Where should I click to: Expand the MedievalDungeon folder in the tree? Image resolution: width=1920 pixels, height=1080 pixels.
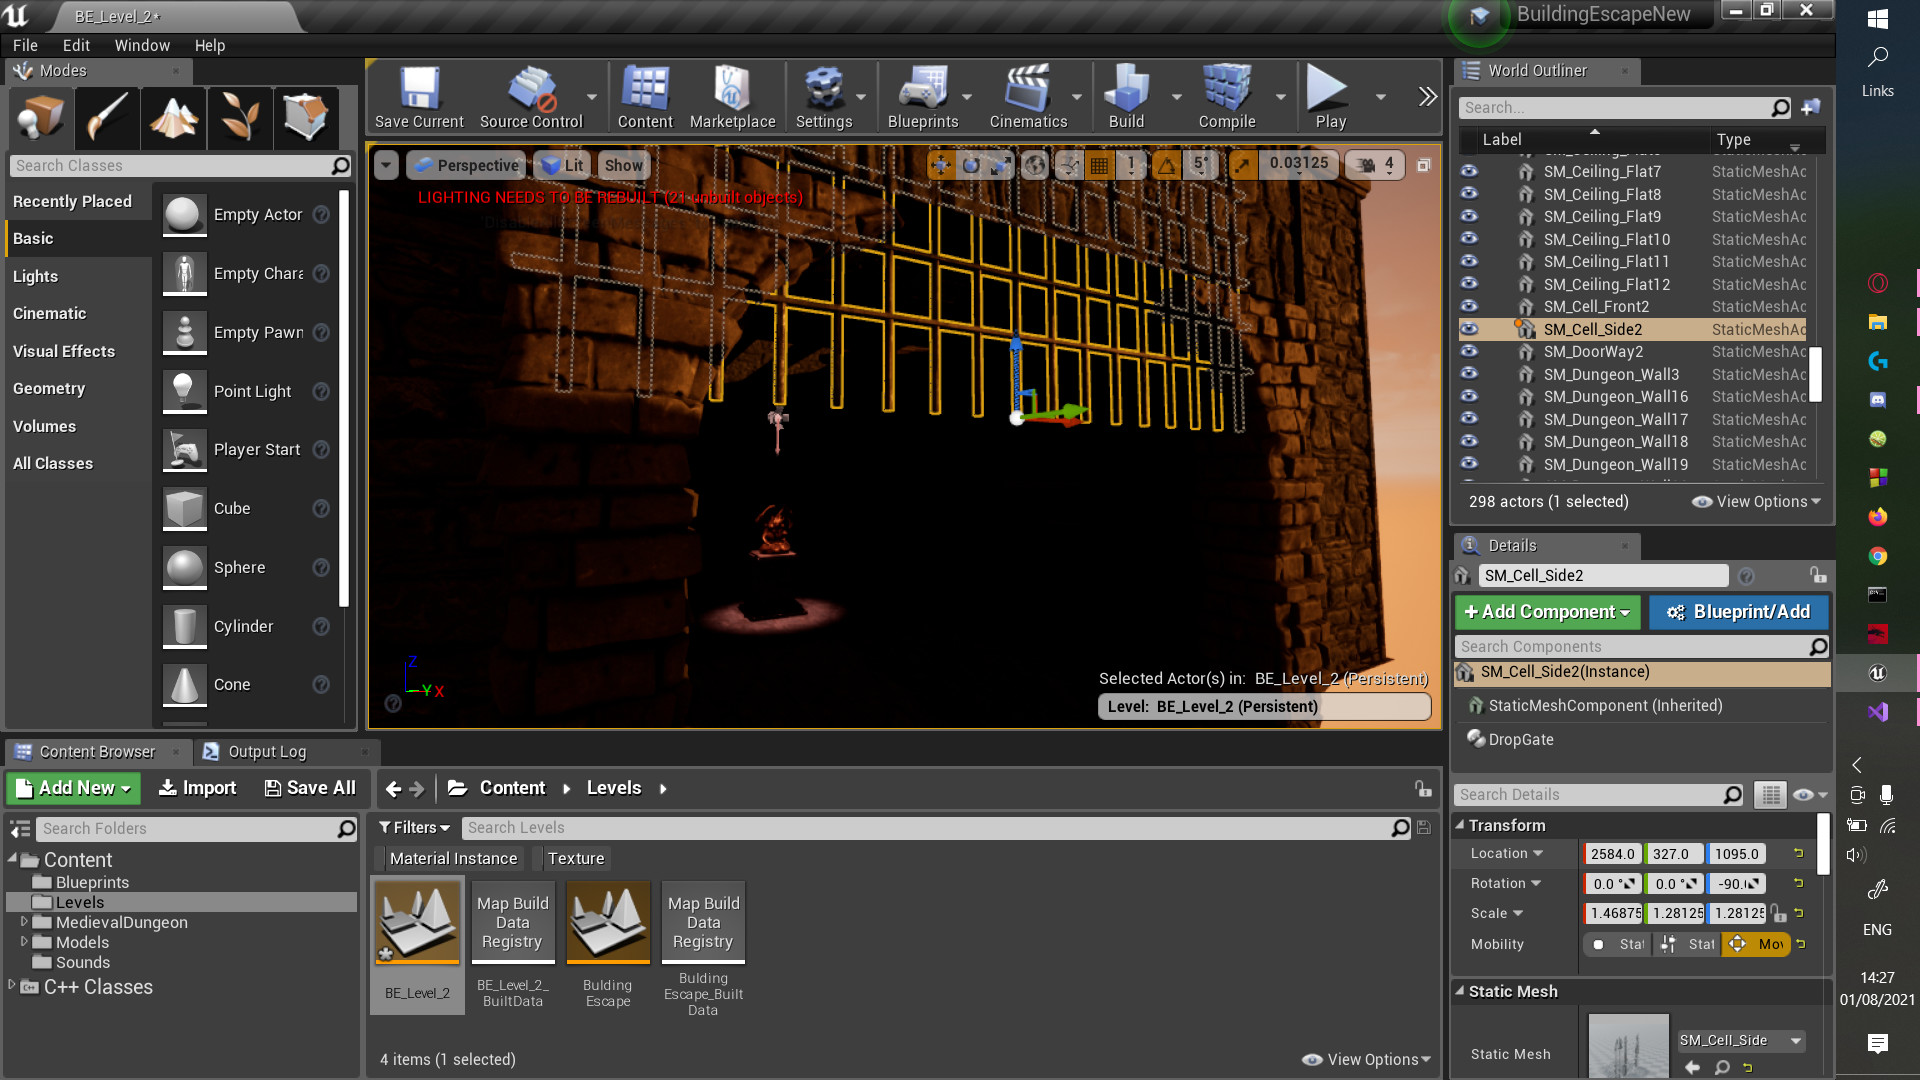tap(24, 922)
